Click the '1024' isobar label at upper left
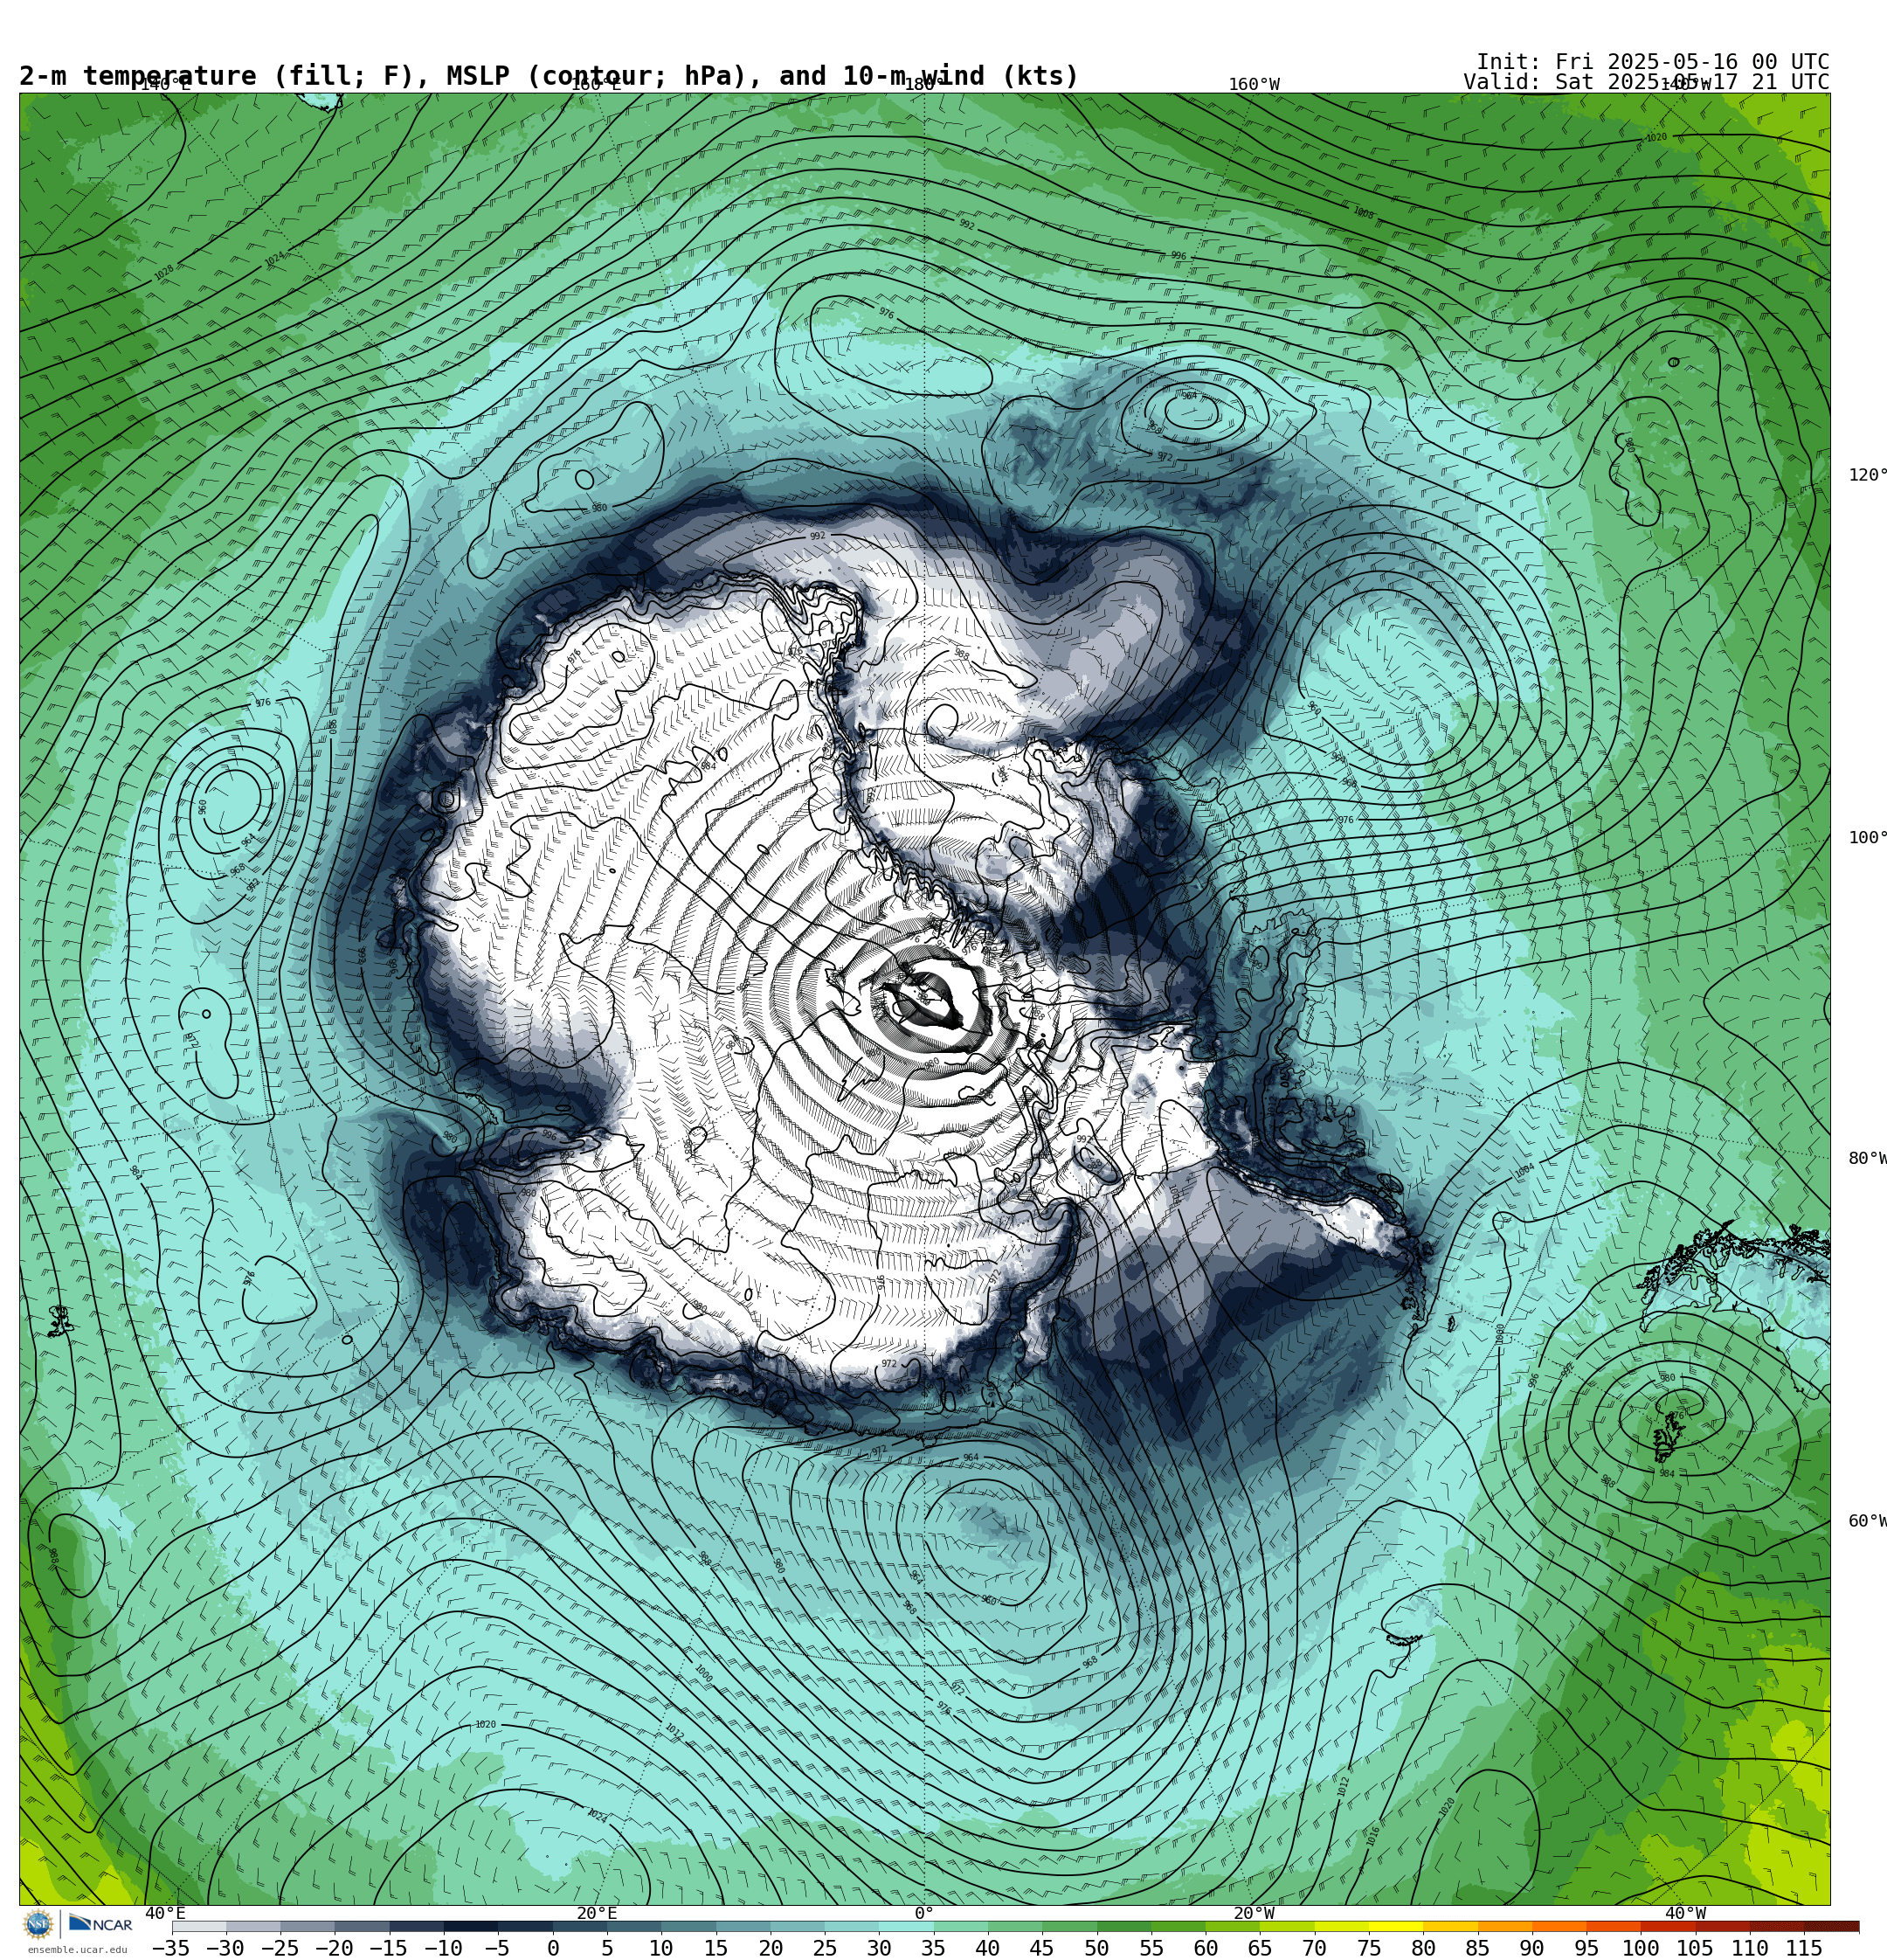Image resolution: width=1887 pixels, height=1960 pixels. 274,259
